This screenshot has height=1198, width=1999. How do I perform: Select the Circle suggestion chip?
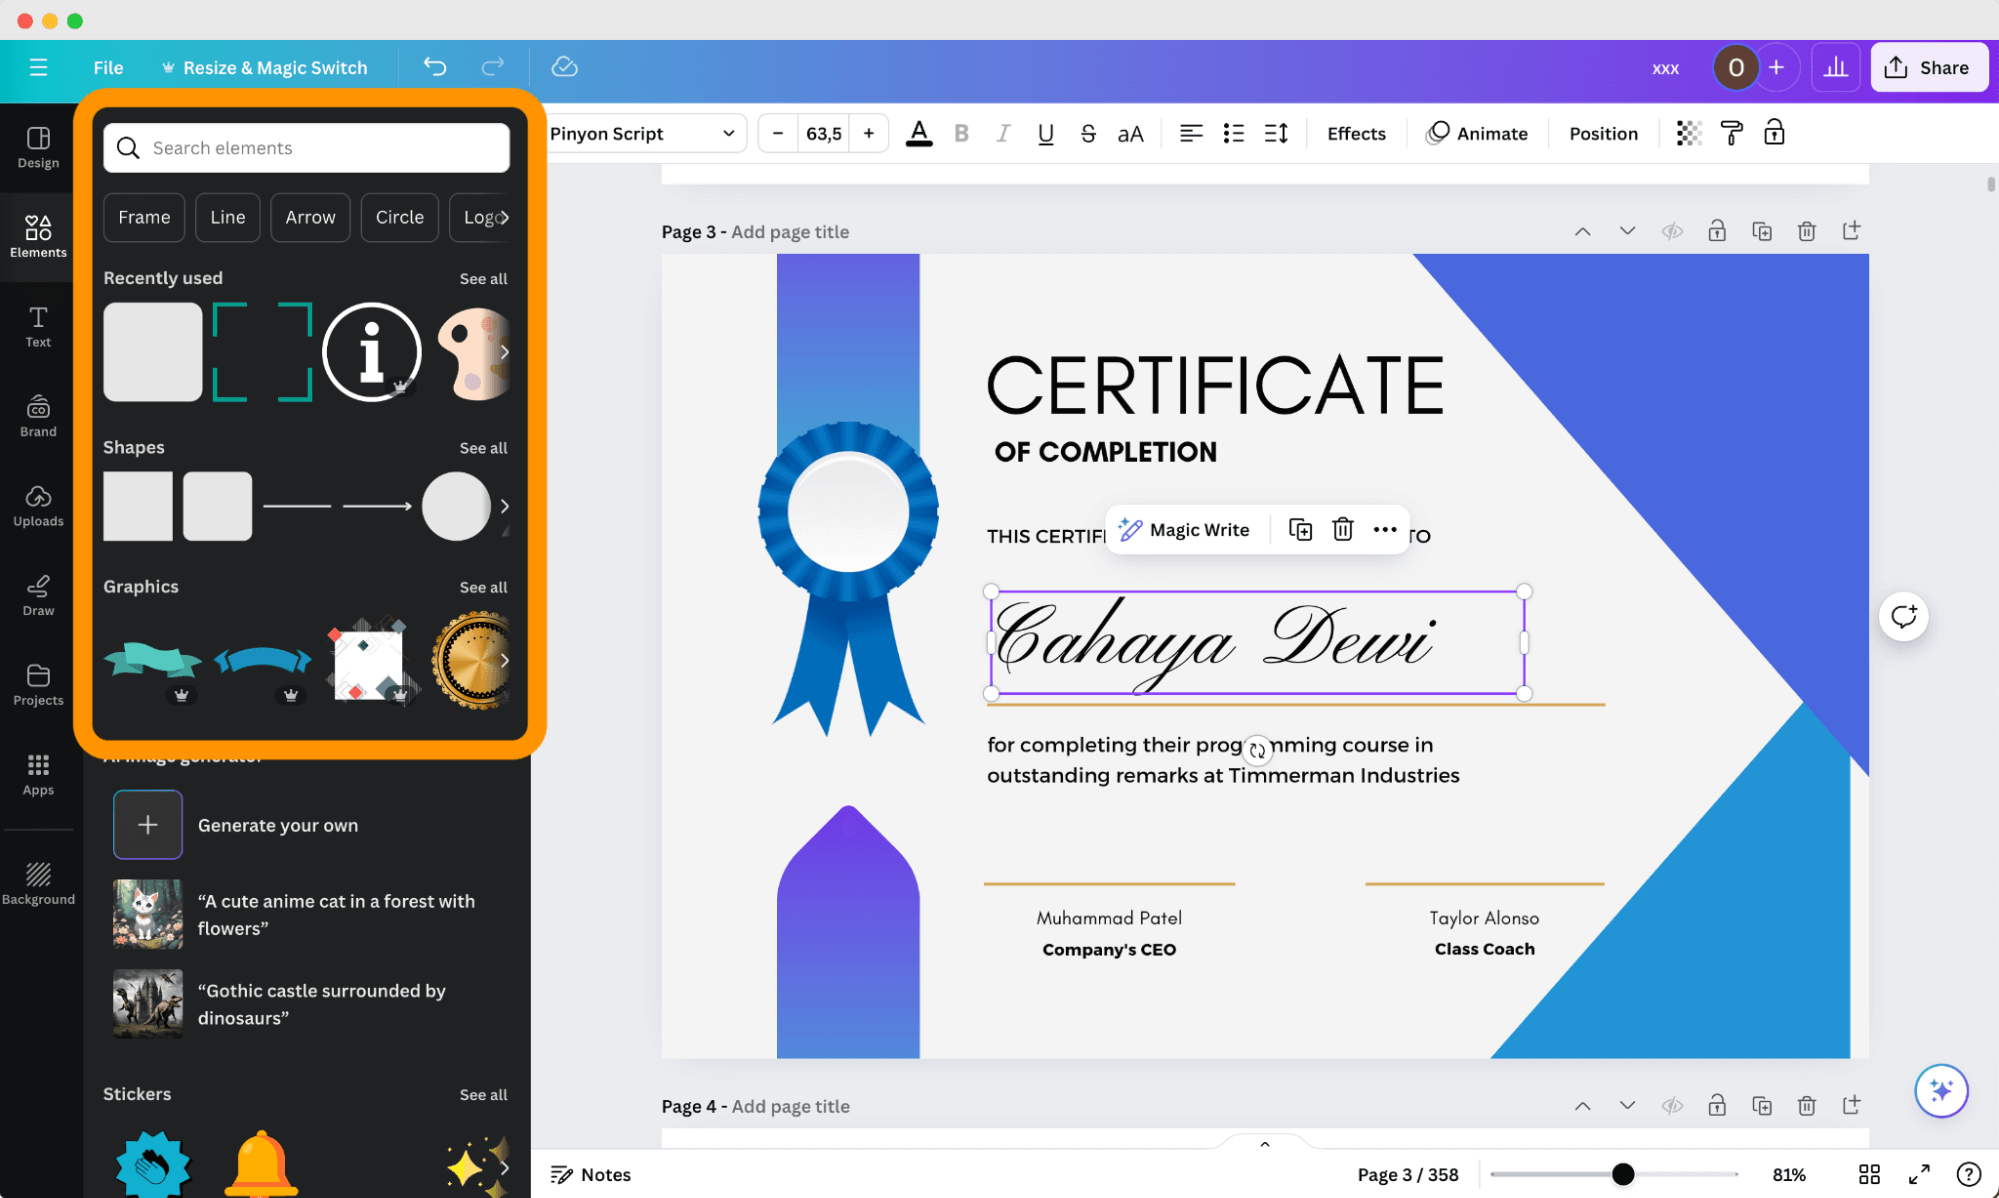click(x=399, y=217)
